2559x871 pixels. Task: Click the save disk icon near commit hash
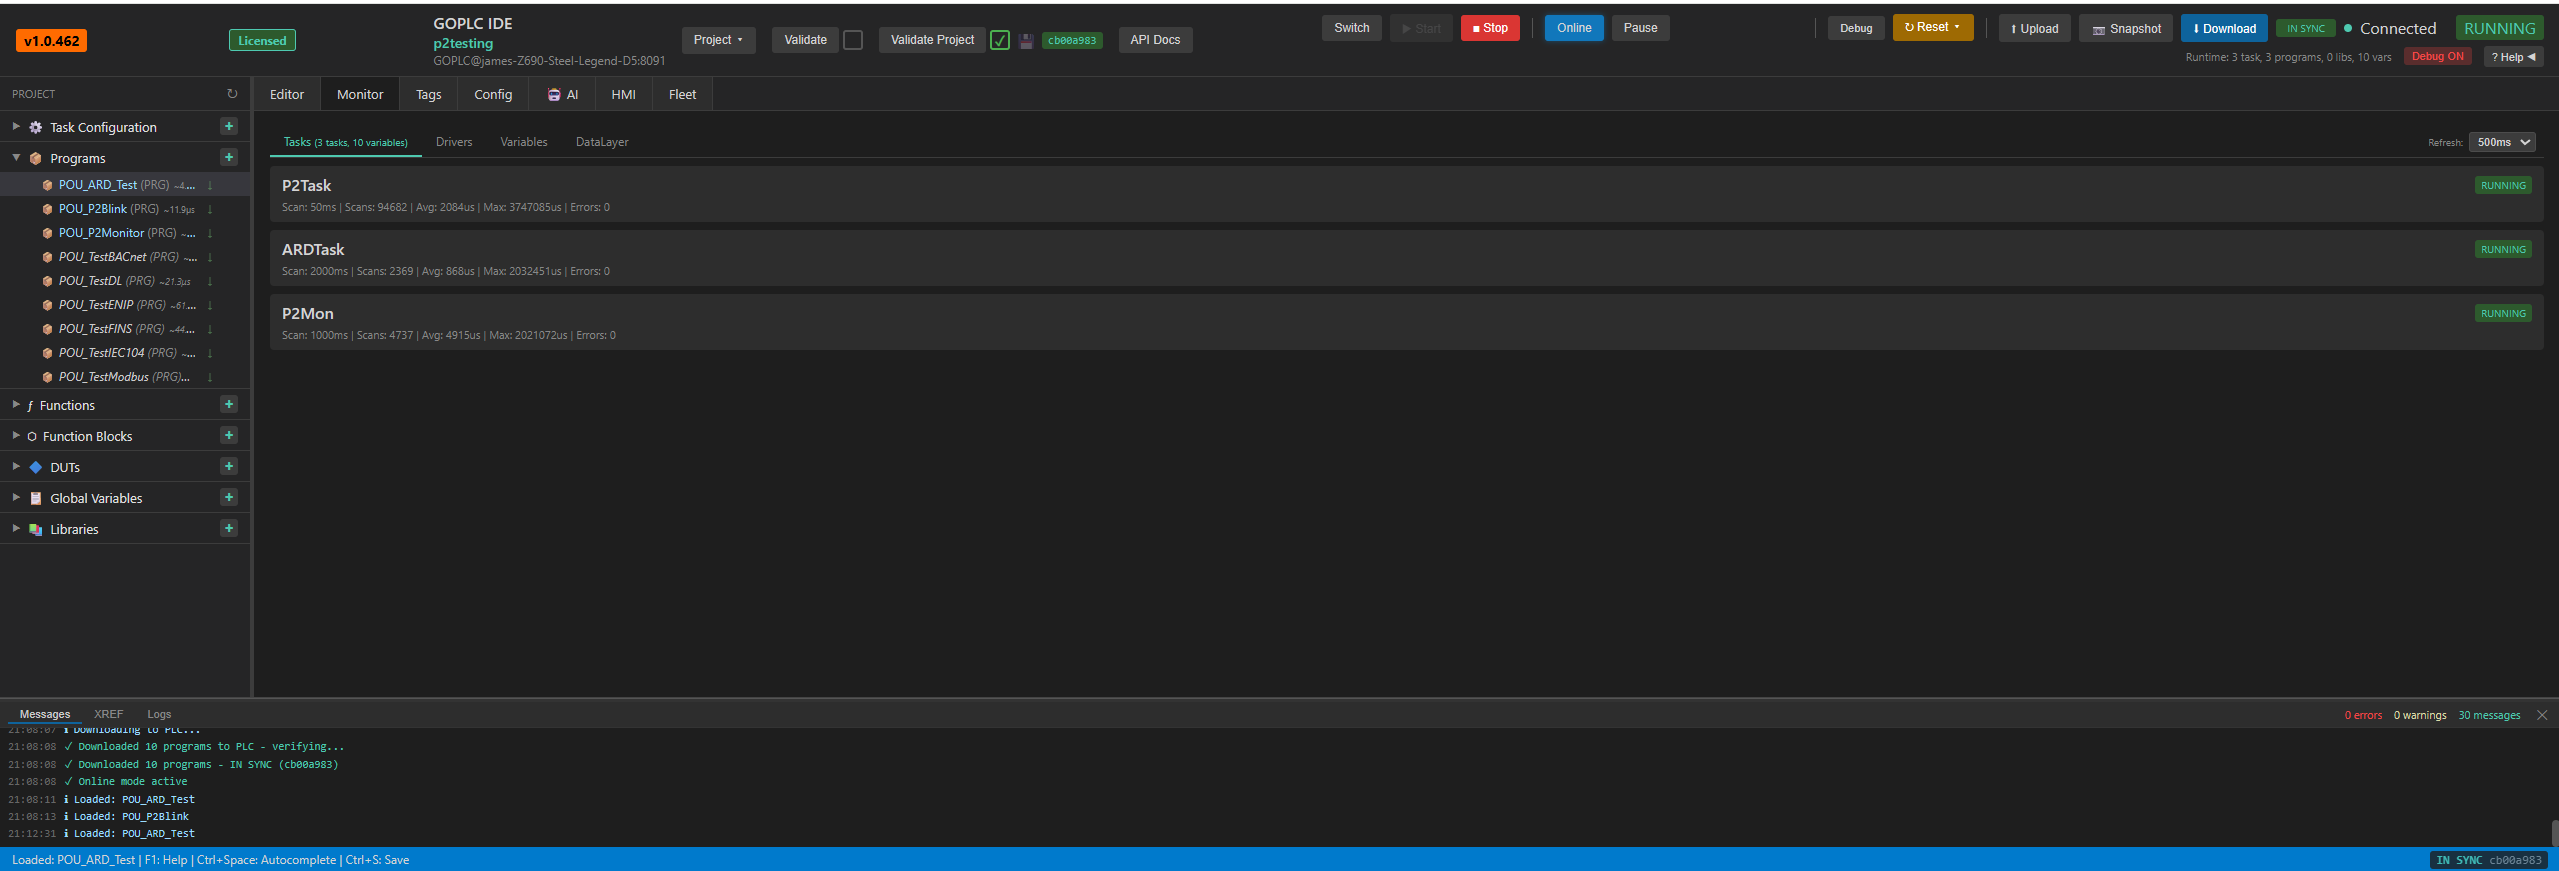tap(1026, 41)
